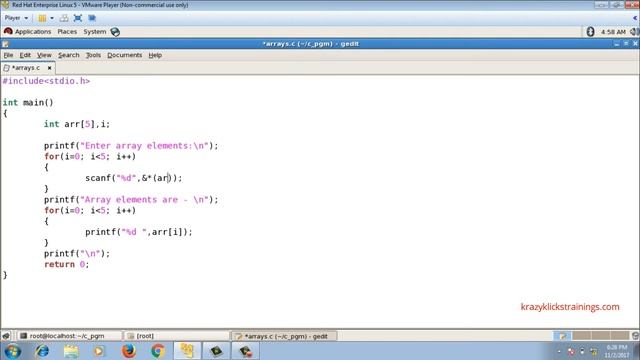Open the gedit Edit menu
The height and width of the screenshot is (360, 640).
point(25,55)
